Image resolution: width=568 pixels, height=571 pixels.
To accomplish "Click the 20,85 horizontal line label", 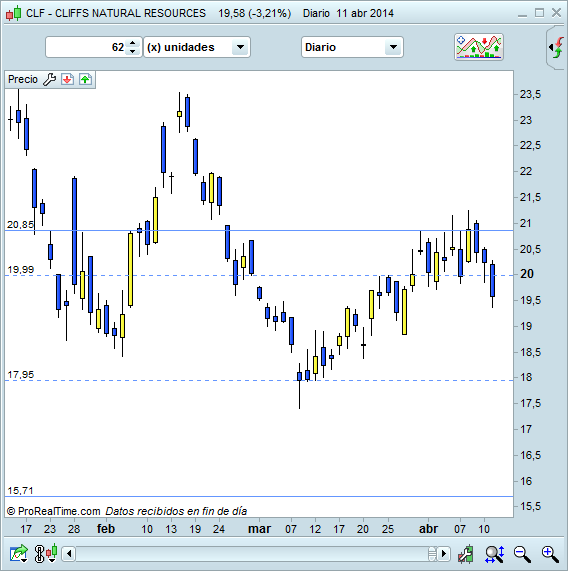I will [x=20, y=225].
